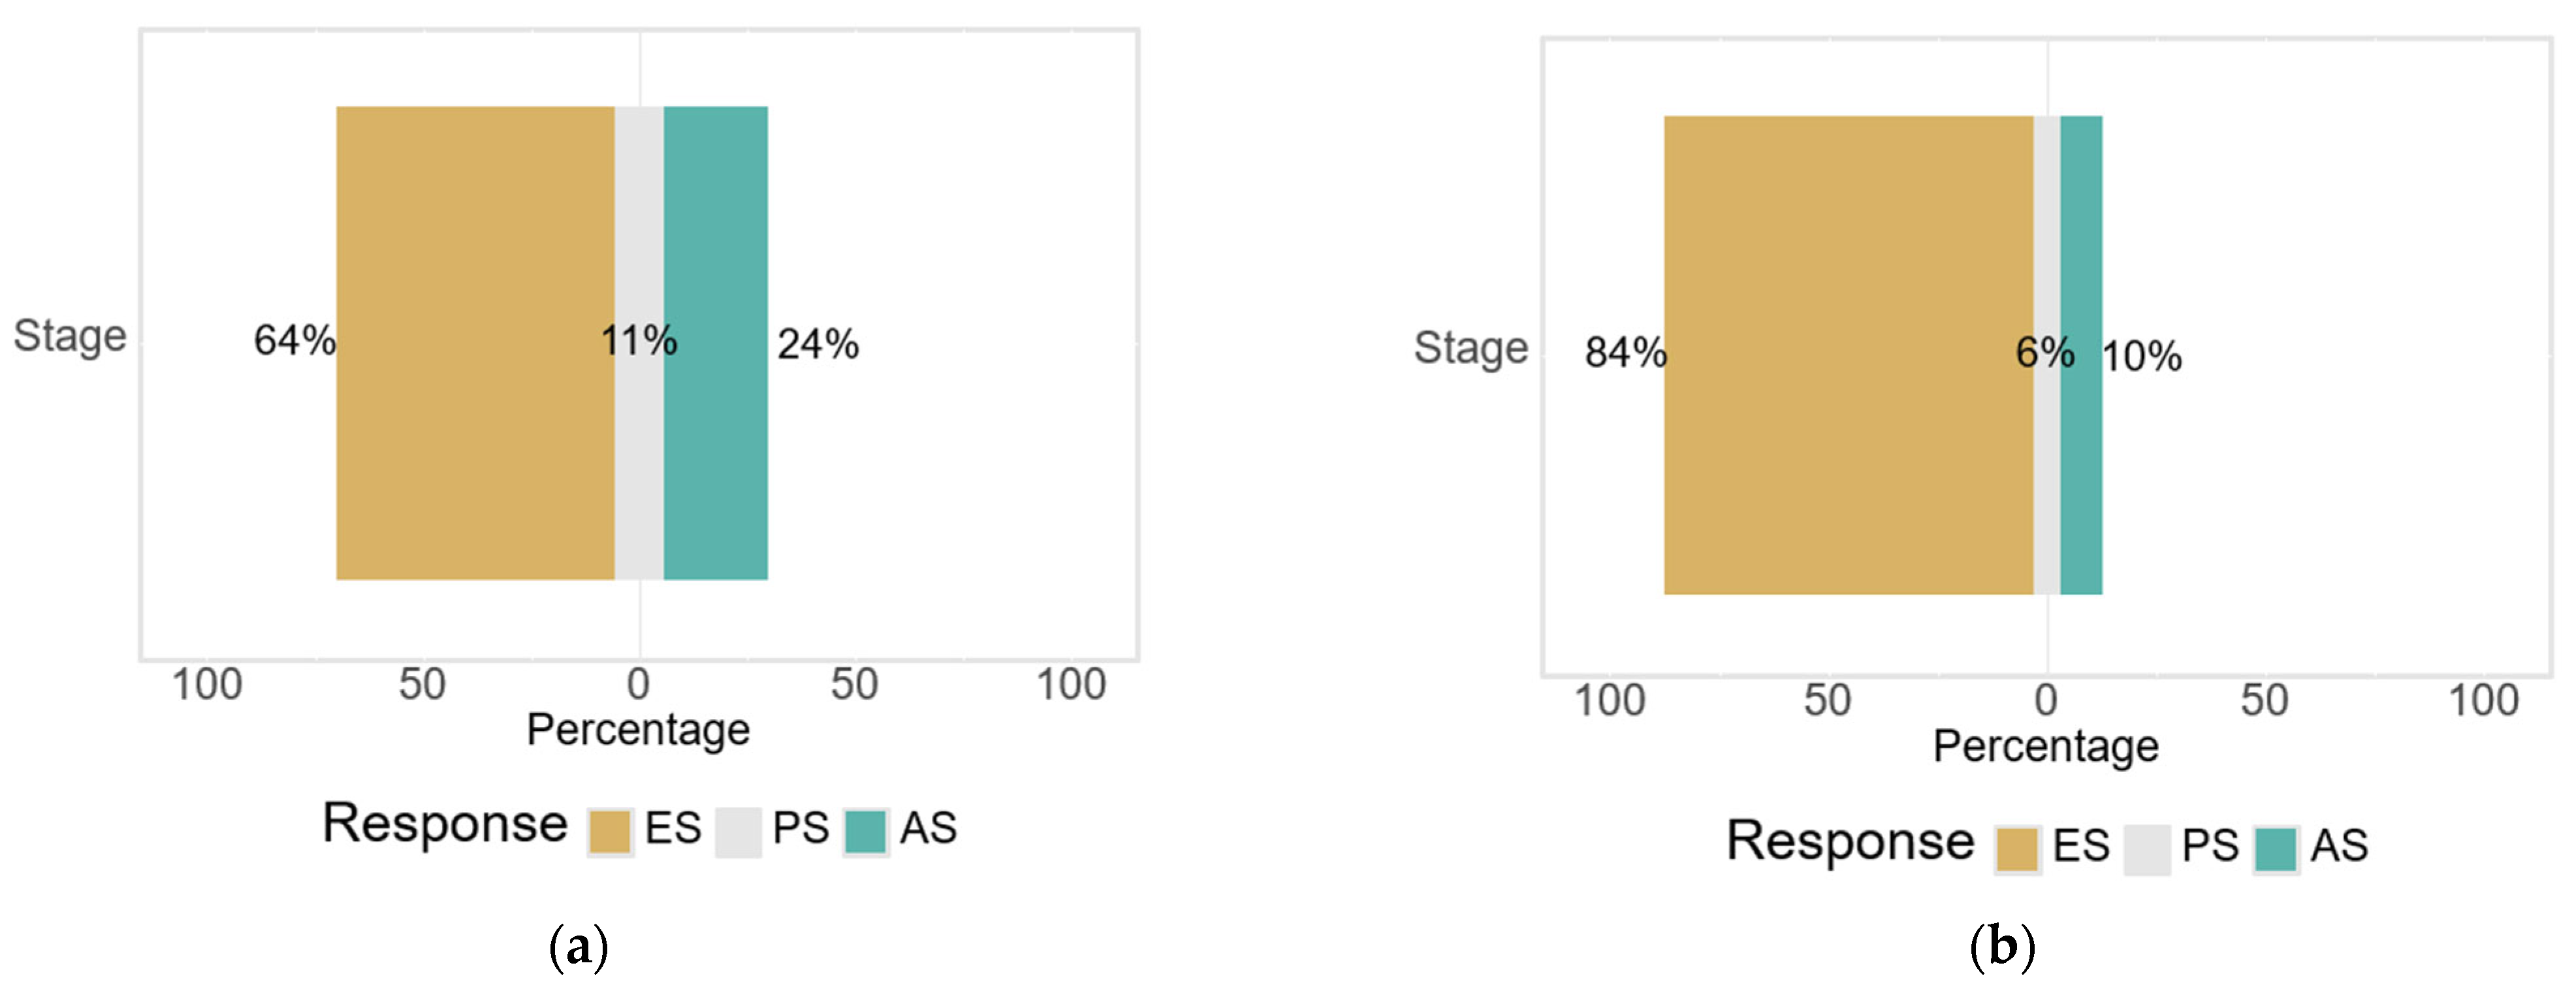This screenshot has width=2576, height=993.
Task: Click the (a) subfigure caption
Action: pos(579,945)
